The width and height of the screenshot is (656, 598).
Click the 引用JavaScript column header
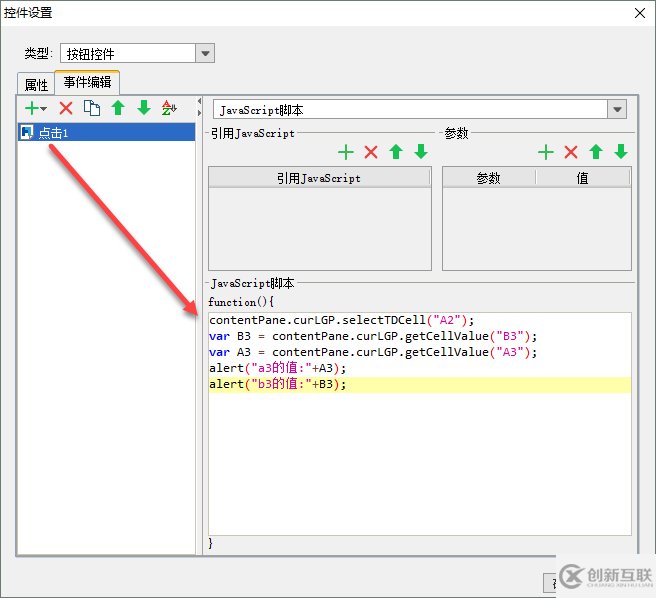coord(319,178)
